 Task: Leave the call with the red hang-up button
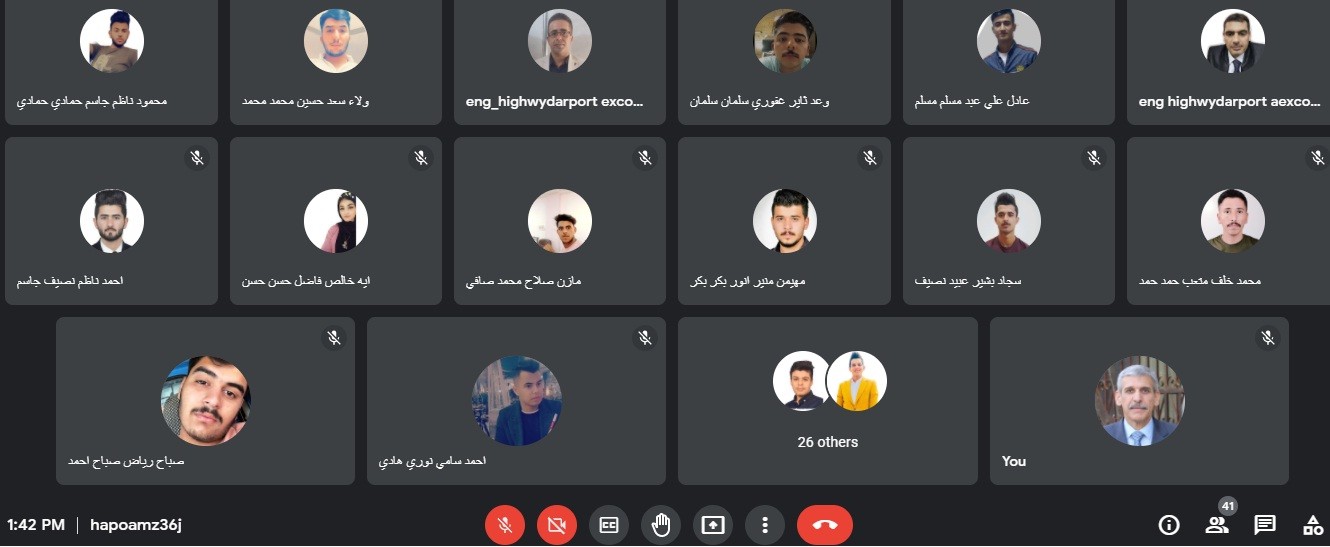pyautogui.click(x=825, y=524)
